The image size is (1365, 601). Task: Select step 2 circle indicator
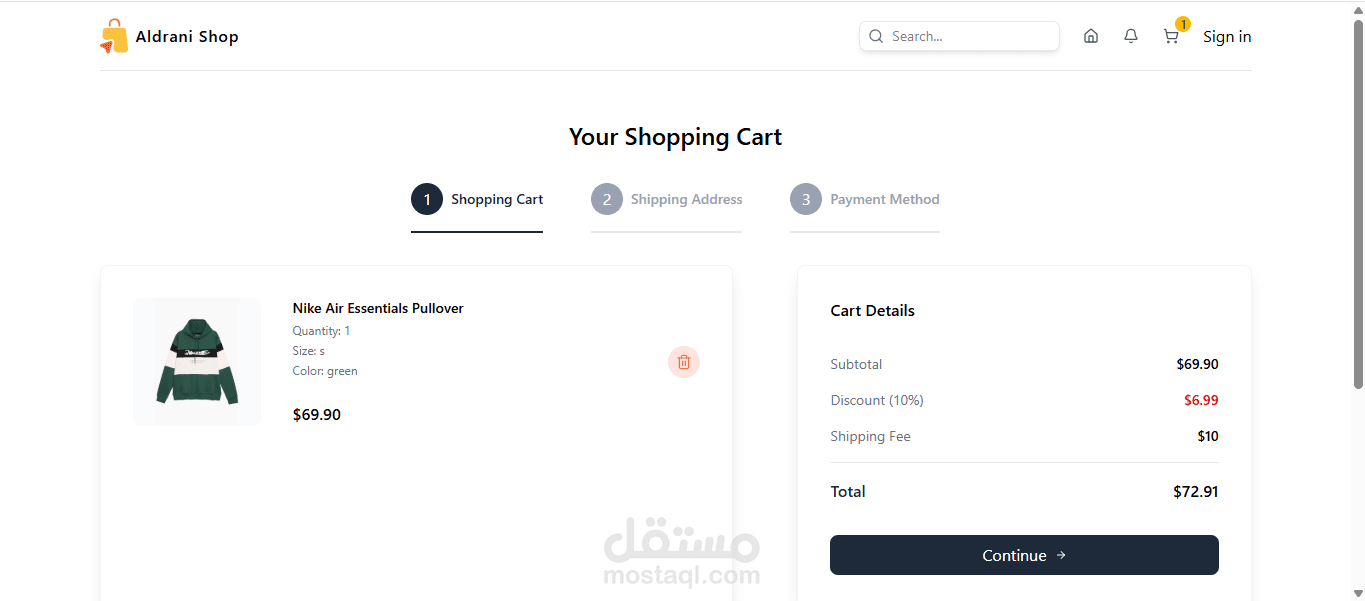tap(607, 199)
